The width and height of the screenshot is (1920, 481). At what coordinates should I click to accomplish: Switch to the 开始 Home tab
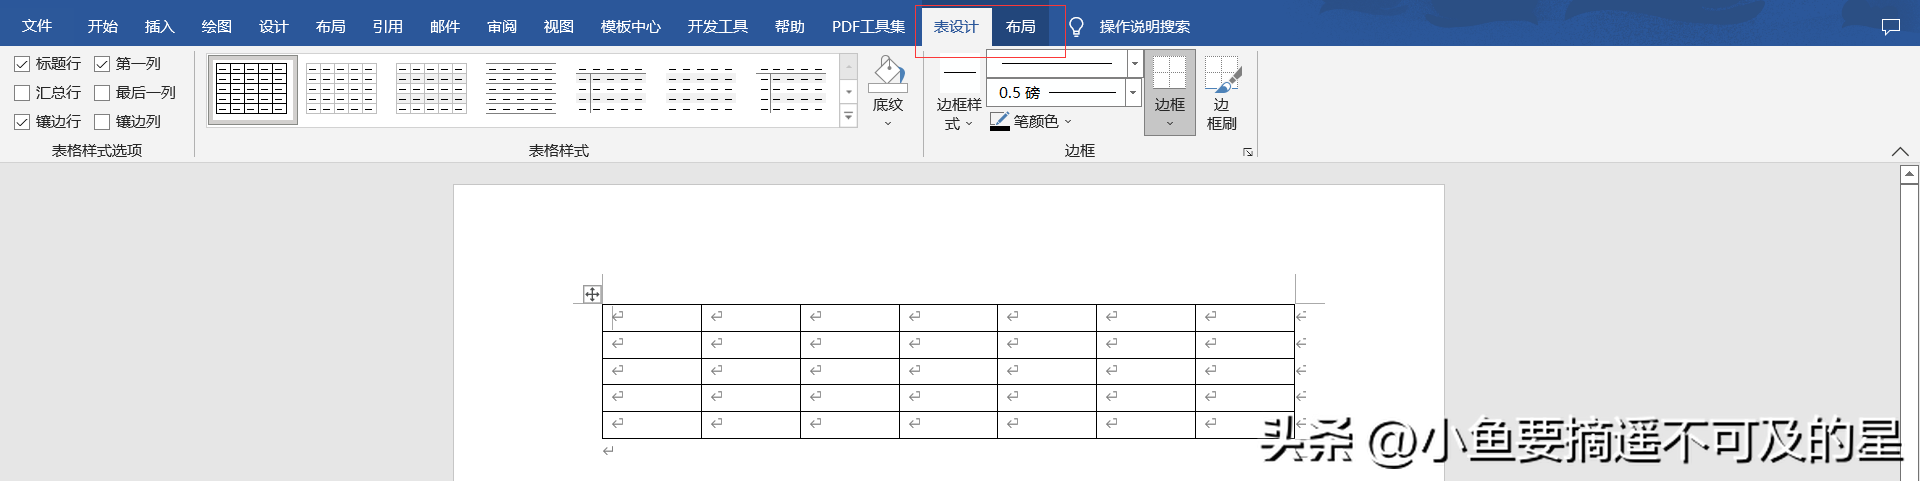point(103,27)
